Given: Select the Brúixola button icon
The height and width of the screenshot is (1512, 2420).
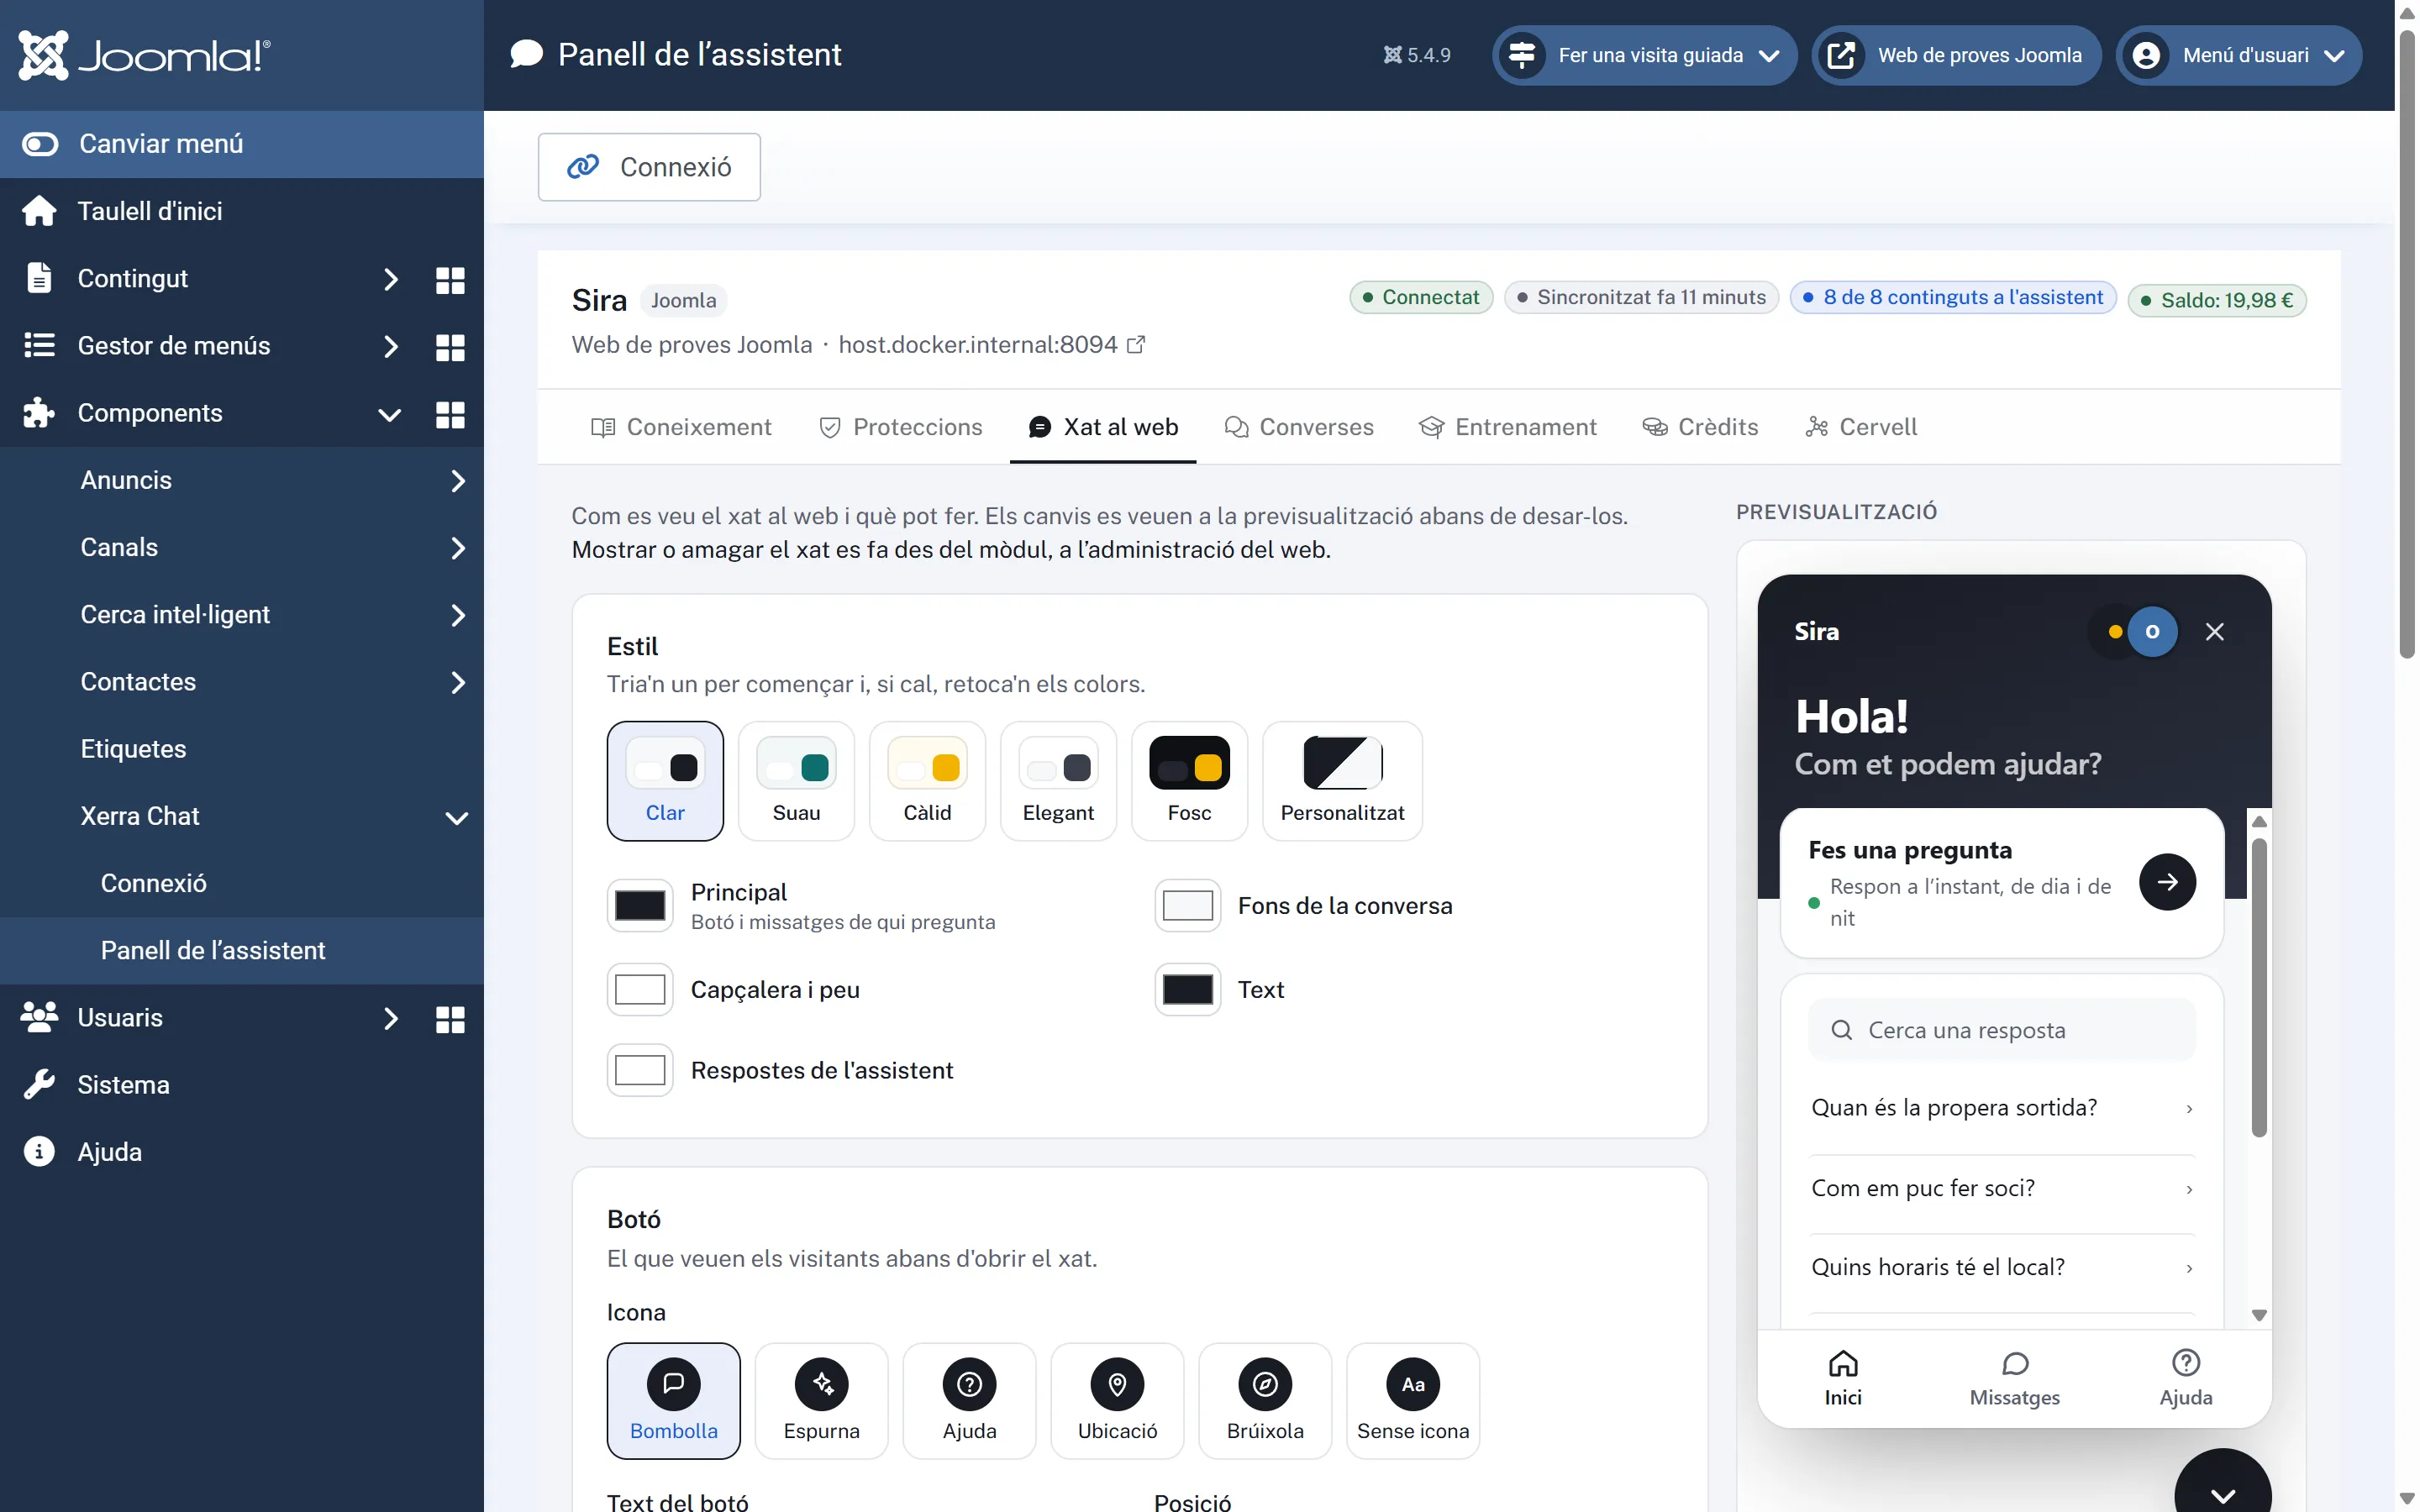Looking at the screenshot, I should point(1265,1400).
